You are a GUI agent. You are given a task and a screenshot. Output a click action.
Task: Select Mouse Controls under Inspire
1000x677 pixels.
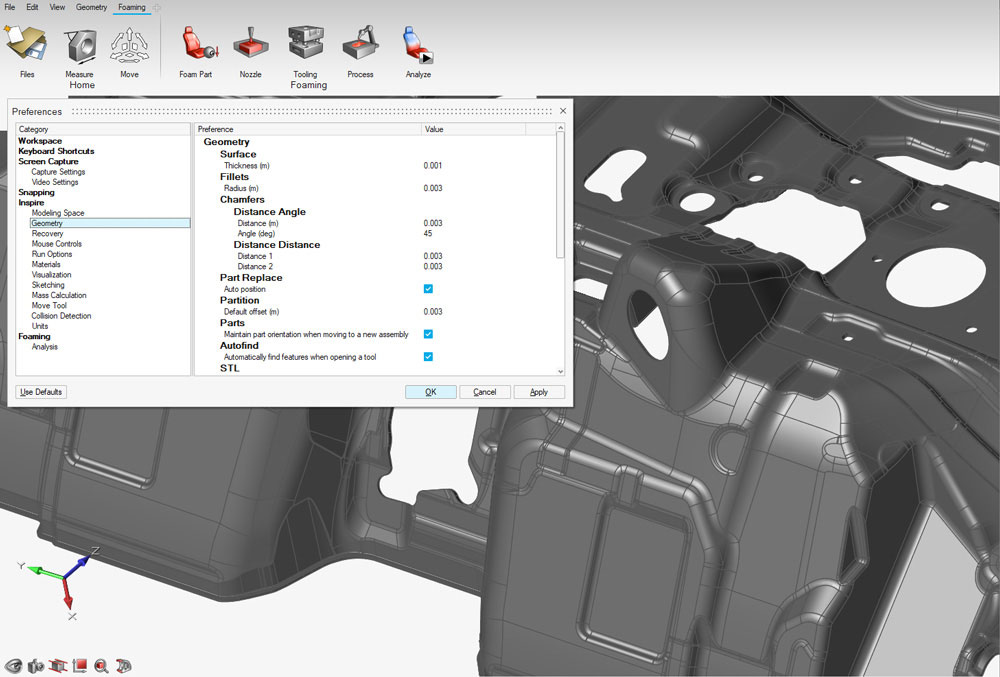[56, 244]
